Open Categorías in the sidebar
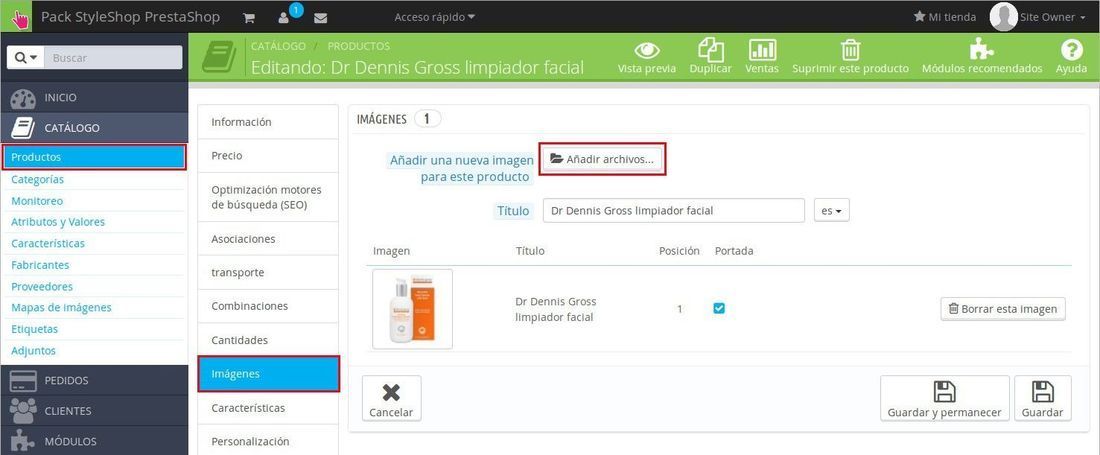This screenshot has width=1100, height=455. [37, 179]
